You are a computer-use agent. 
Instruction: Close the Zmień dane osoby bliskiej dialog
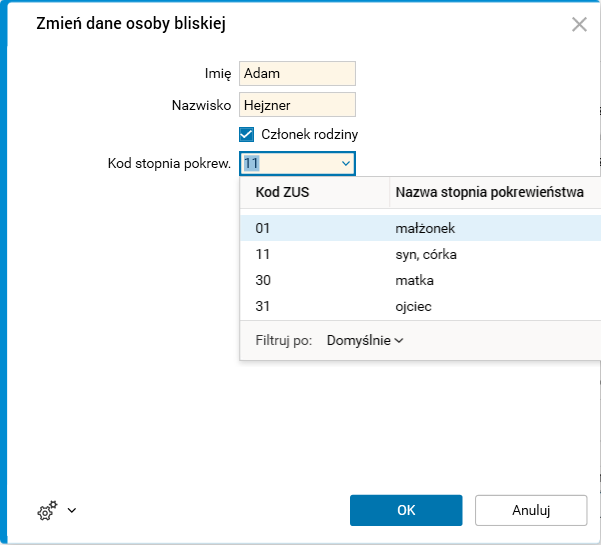point(579,25)
